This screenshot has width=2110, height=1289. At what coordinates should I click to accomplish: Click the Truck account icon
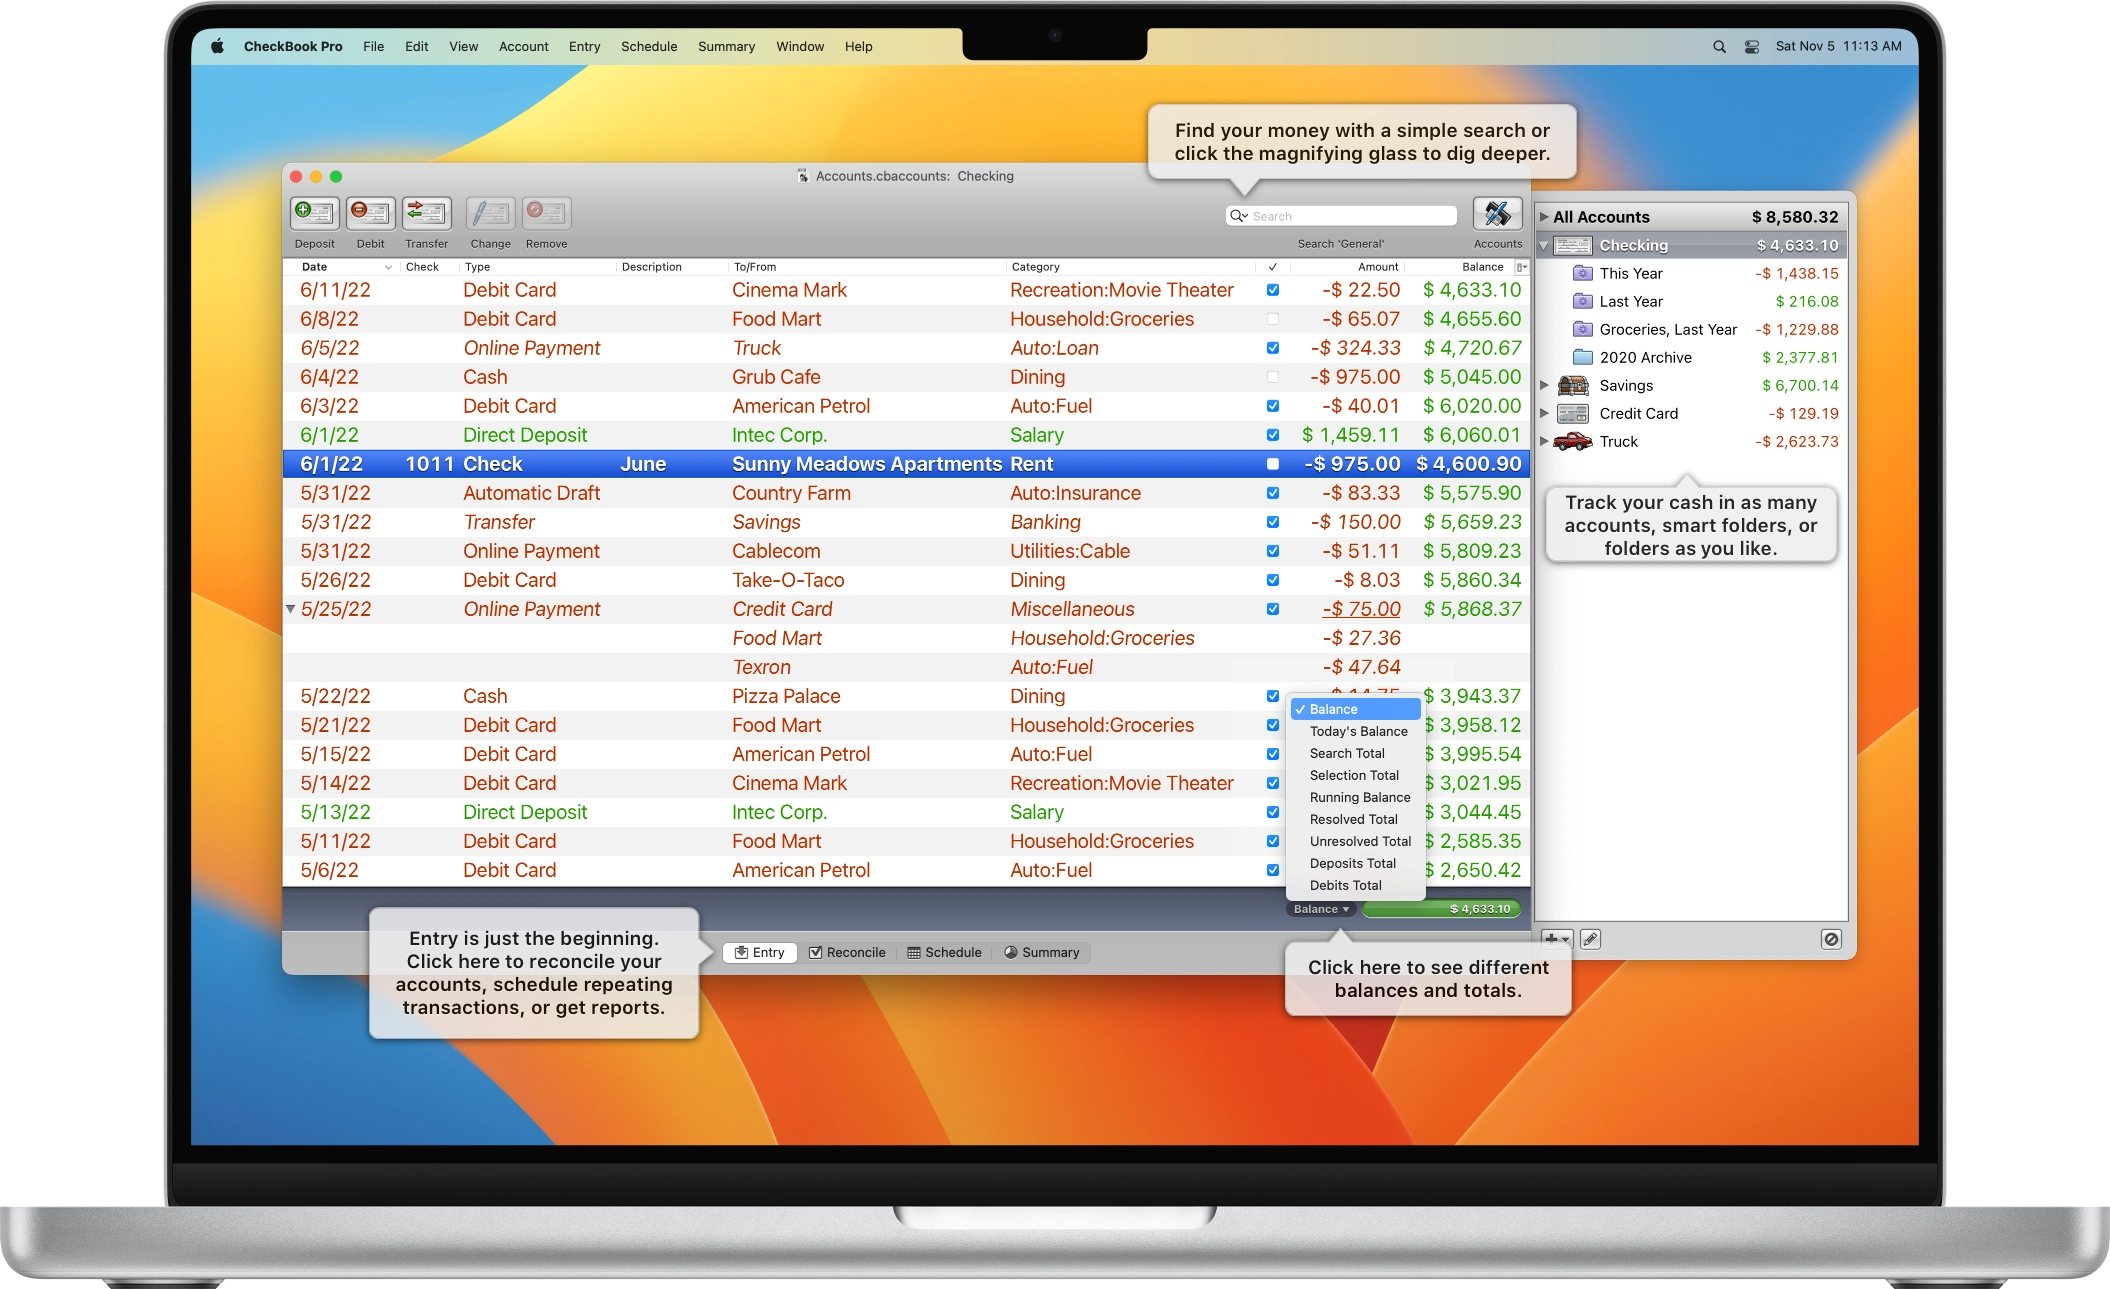pyautogui.click(x=1573, y=441)
